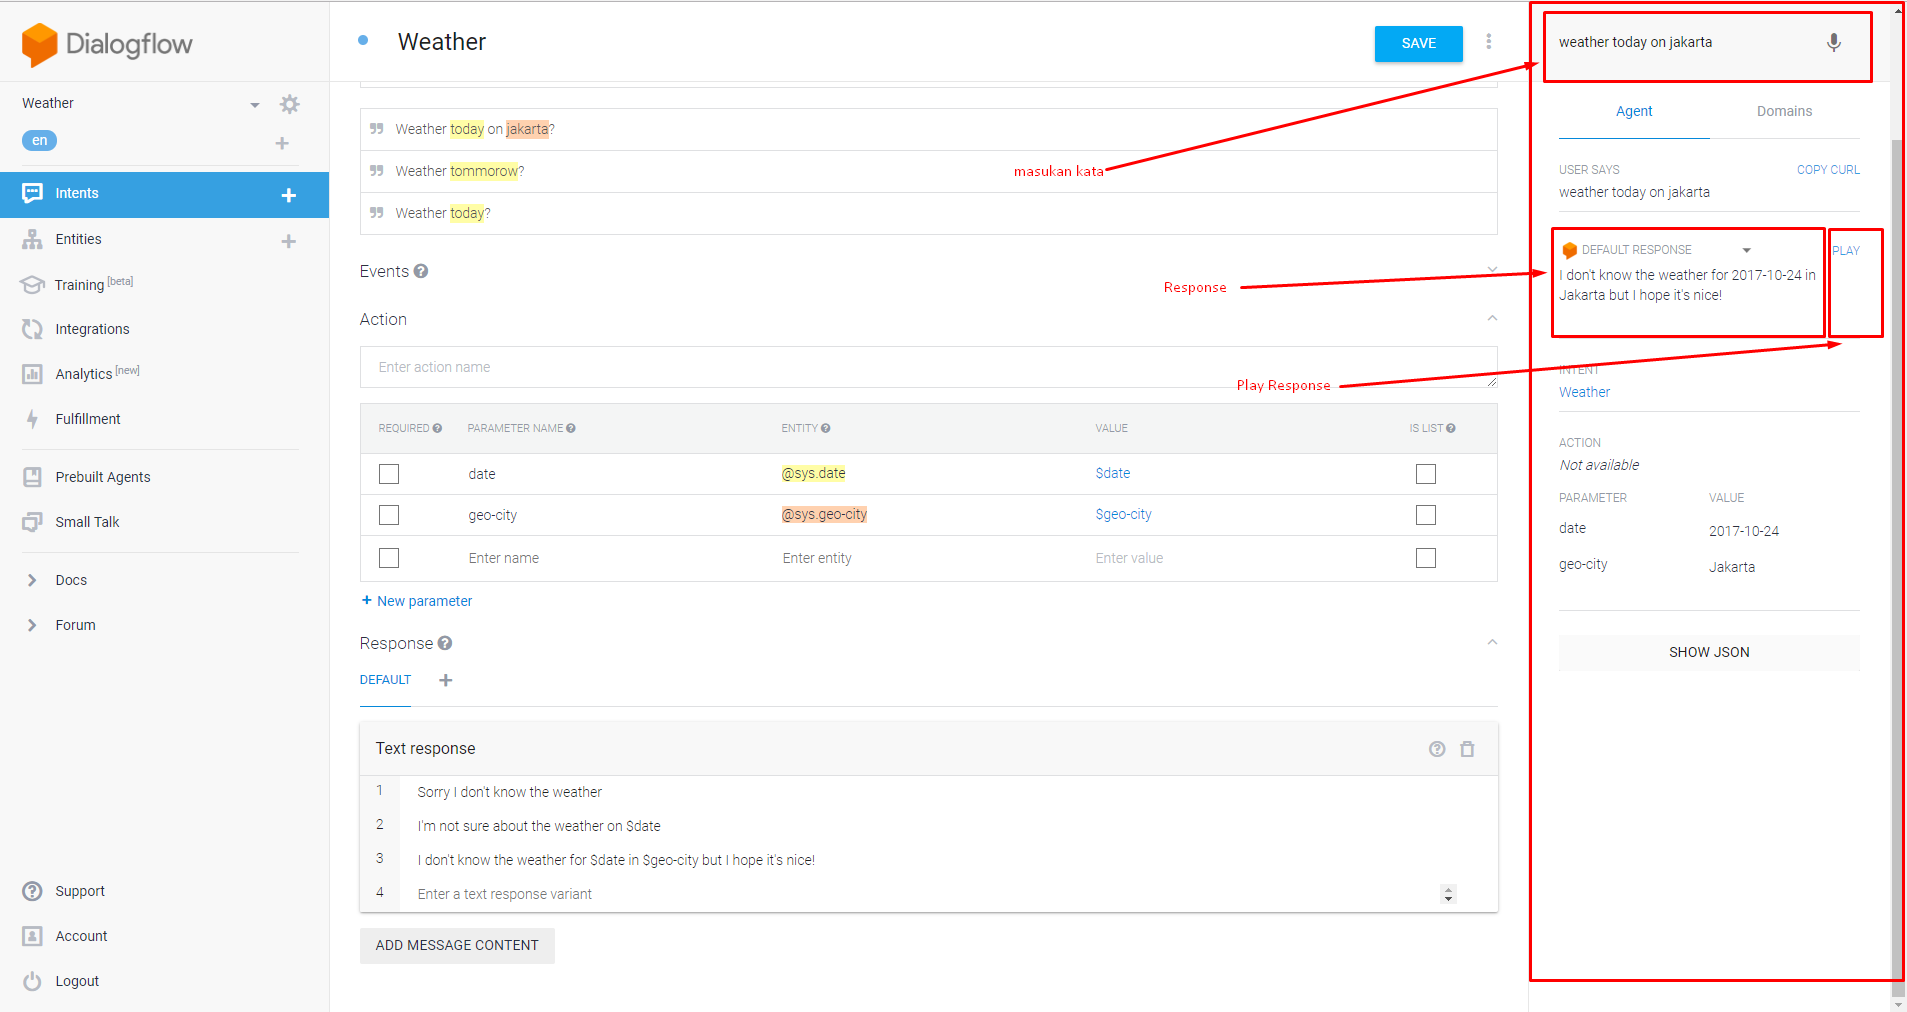The image size is (1907, 1012).
Task: Click response 'Sorry I don't know the weather'
Action: pyautogui.click(x=510, y=792)
